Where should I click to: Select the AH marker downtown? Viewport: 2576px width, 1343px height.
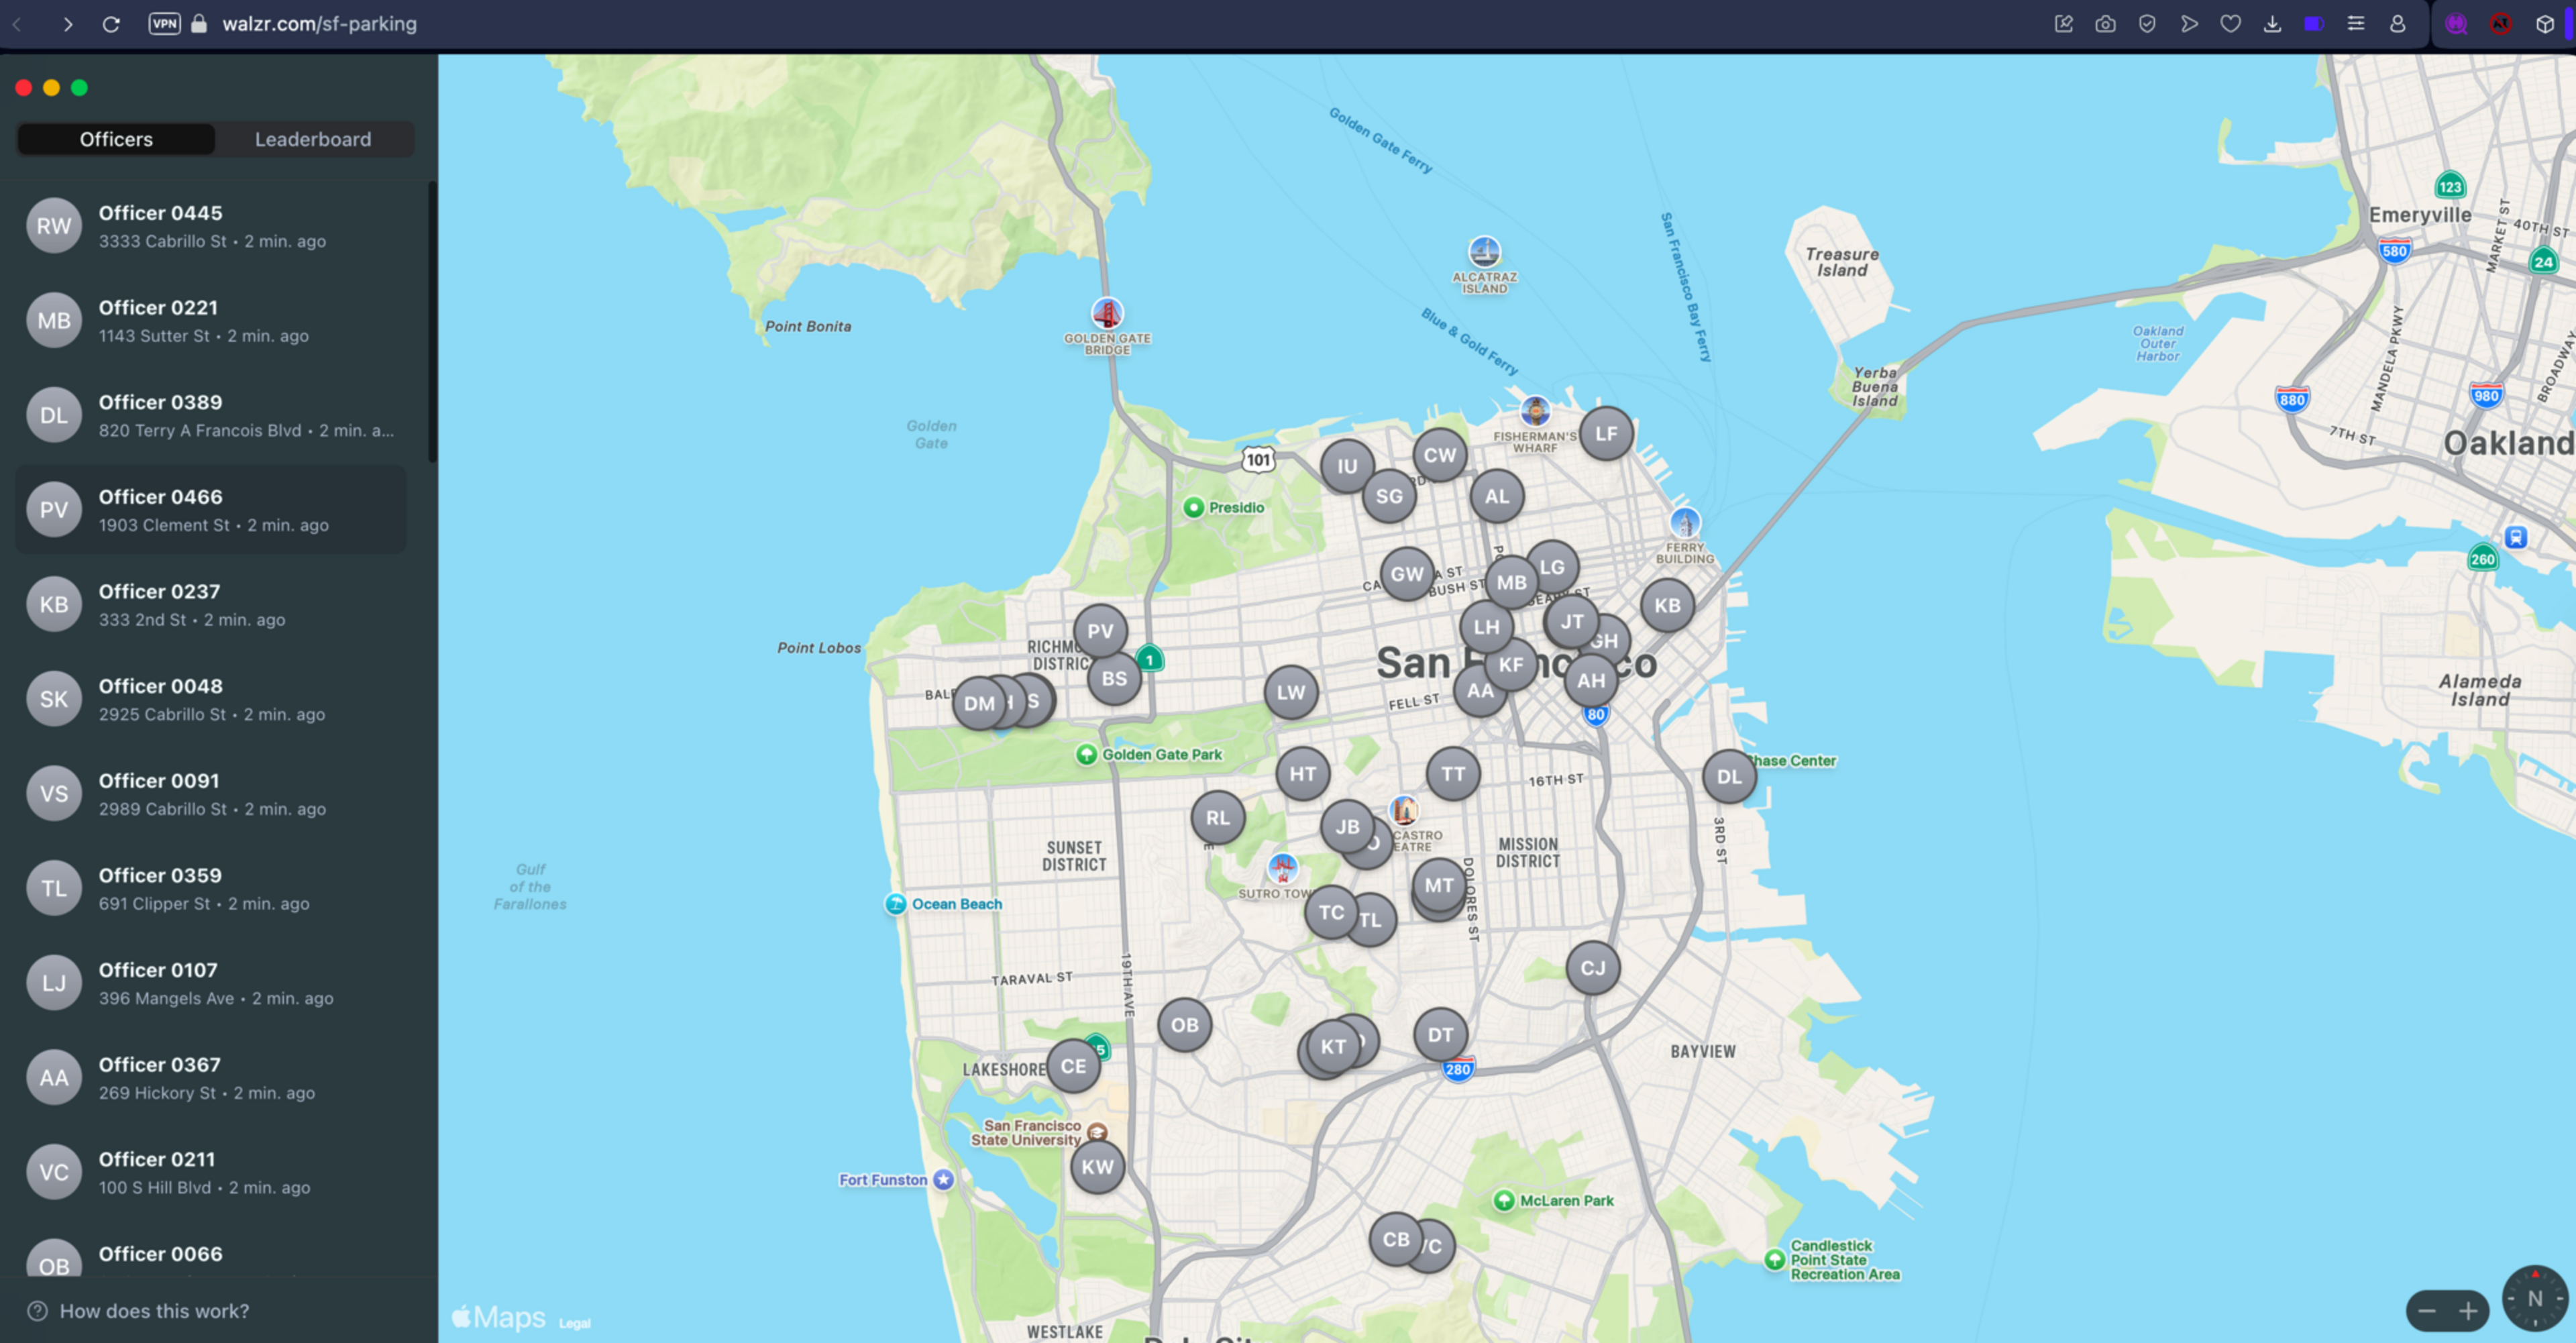point(1591,681)
